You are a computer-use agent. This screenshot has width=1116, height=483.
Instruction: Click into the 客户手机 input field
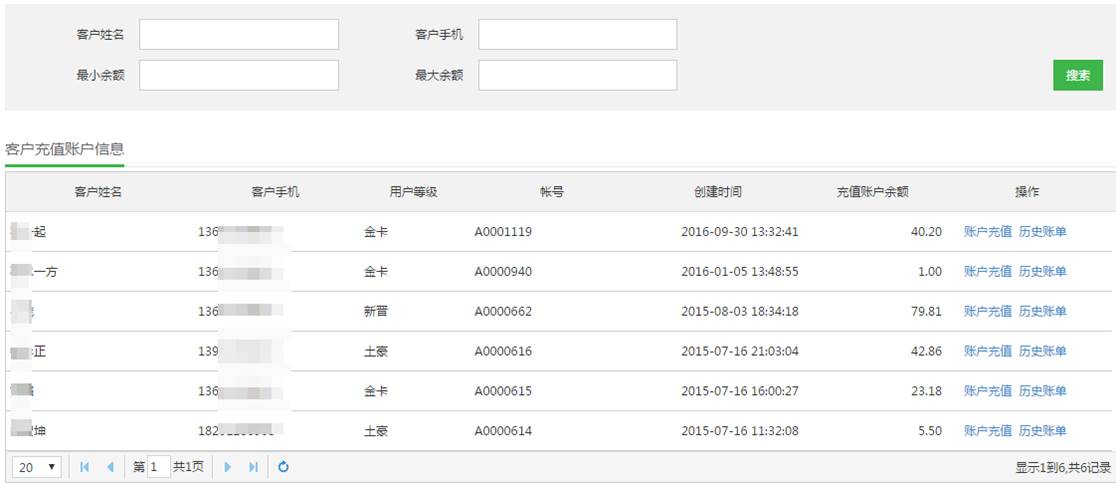(577, 35)
